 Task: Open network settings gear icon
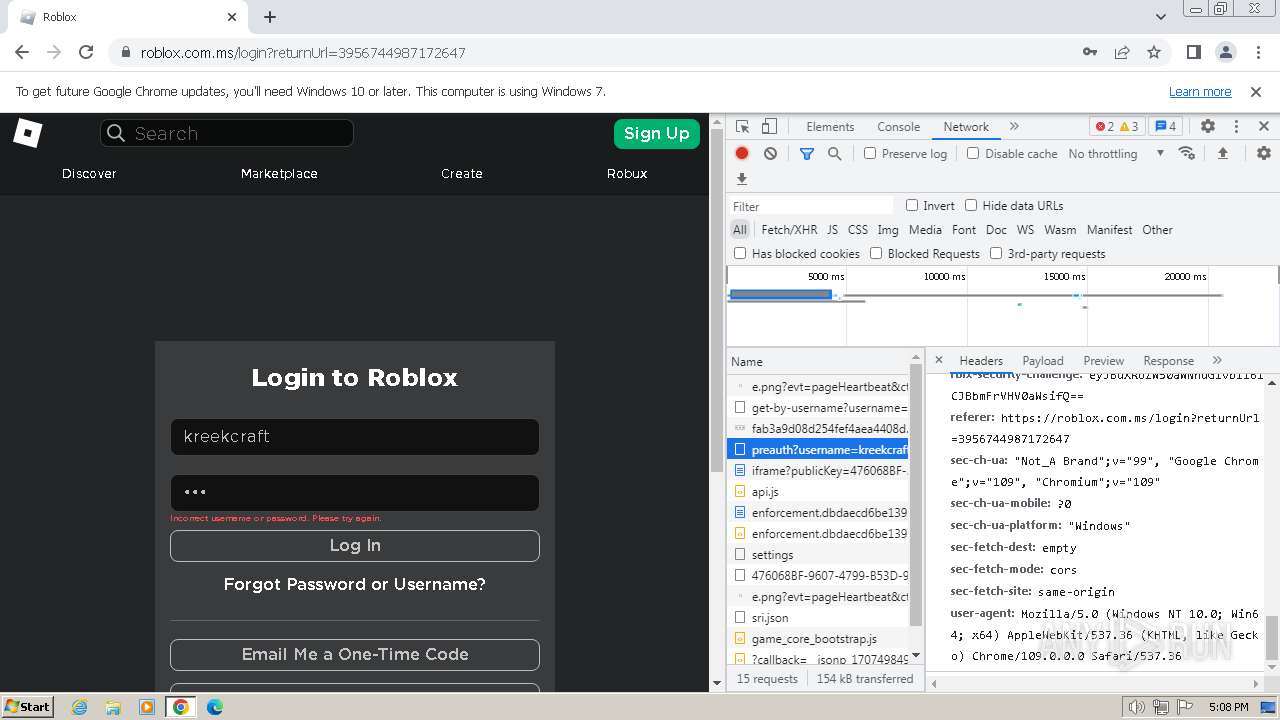(1264, 153)
